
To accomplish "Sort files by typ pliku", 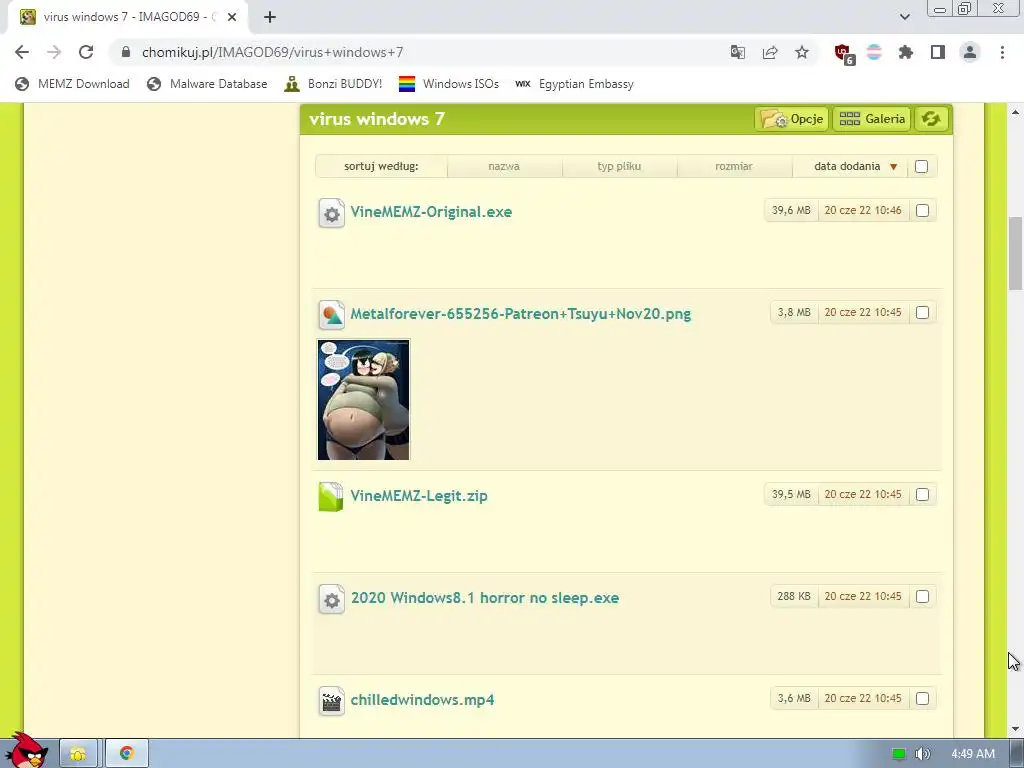I will 619,166.
